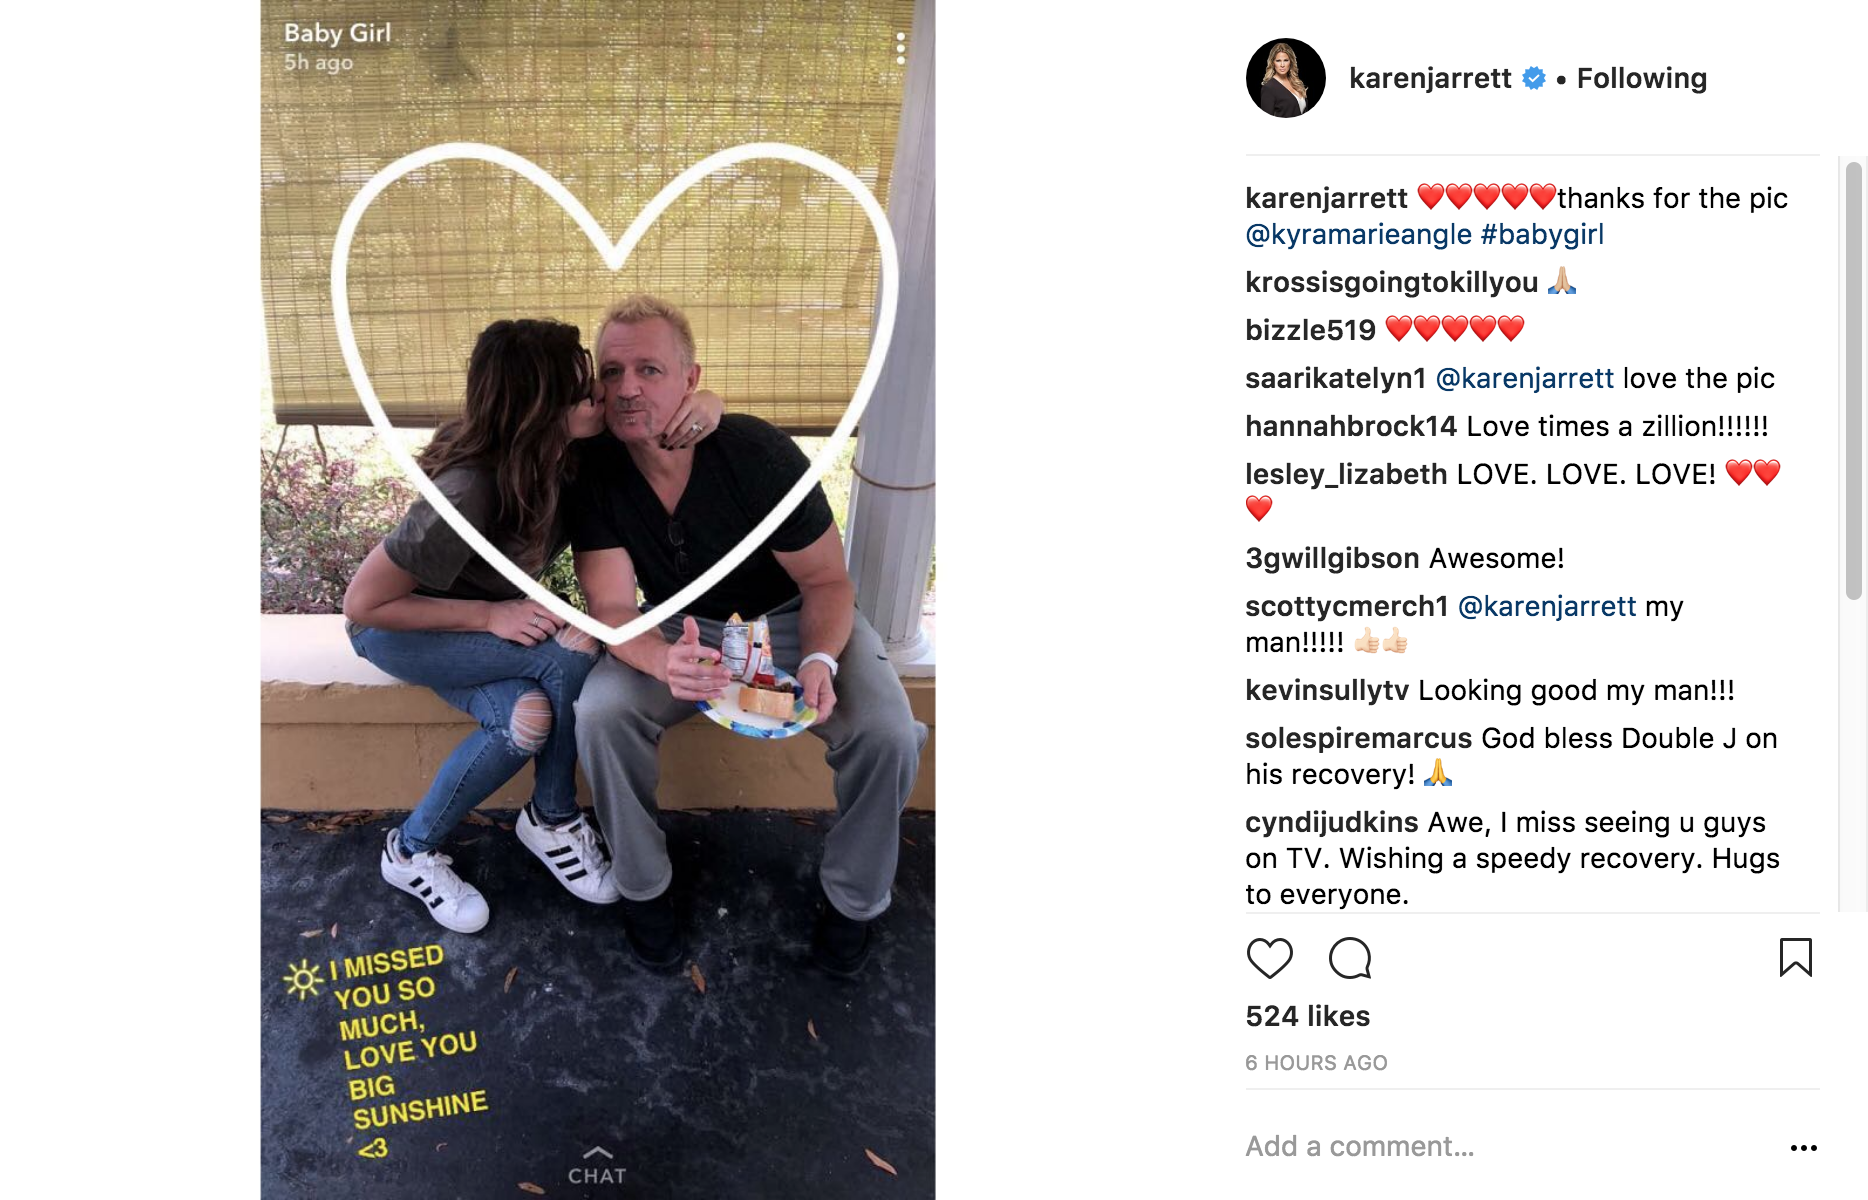This screenshot has height=1200, width=1868.
Task: Click the 6 HOURS AGO timestamp
Action: [x=1316, y=1063]
